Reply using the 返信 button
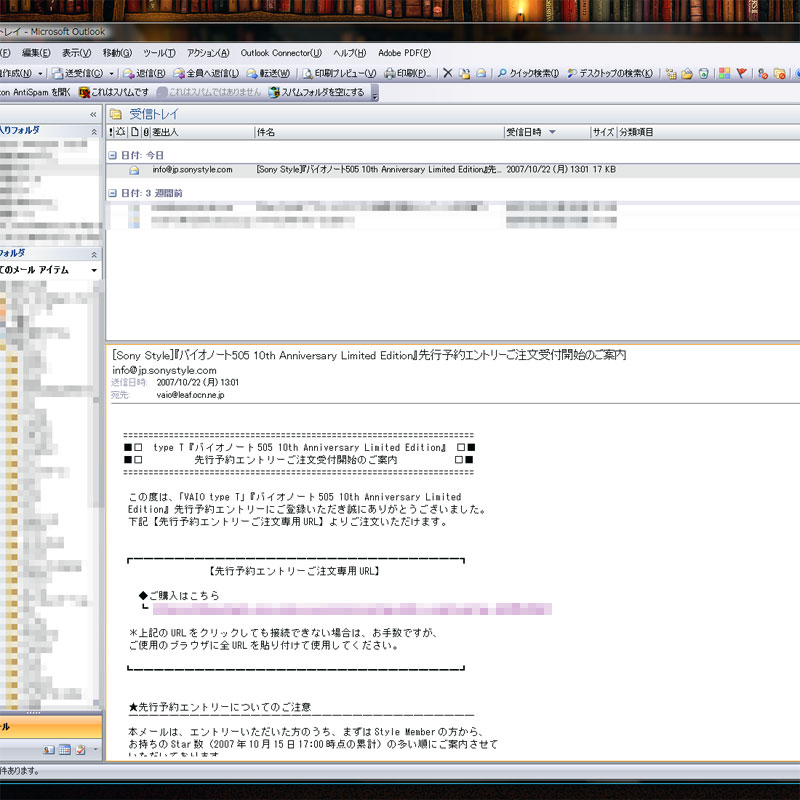Viewport: 800px width, 800px height. [144, 73]
